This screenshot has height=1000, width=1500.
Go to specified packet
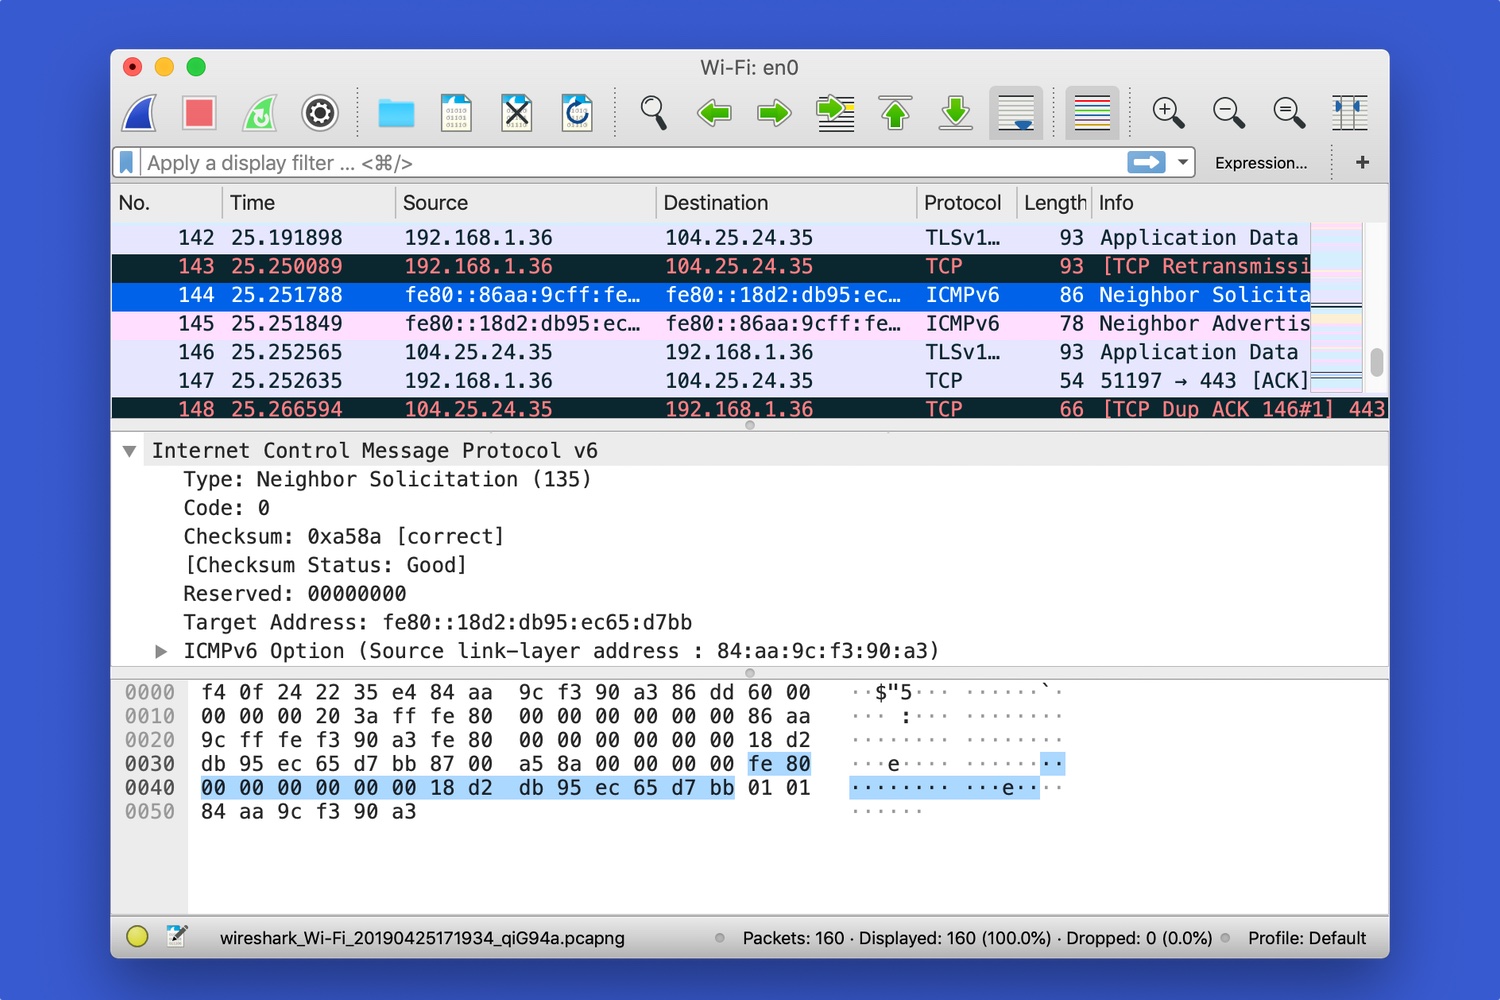[x=835, y=113]
